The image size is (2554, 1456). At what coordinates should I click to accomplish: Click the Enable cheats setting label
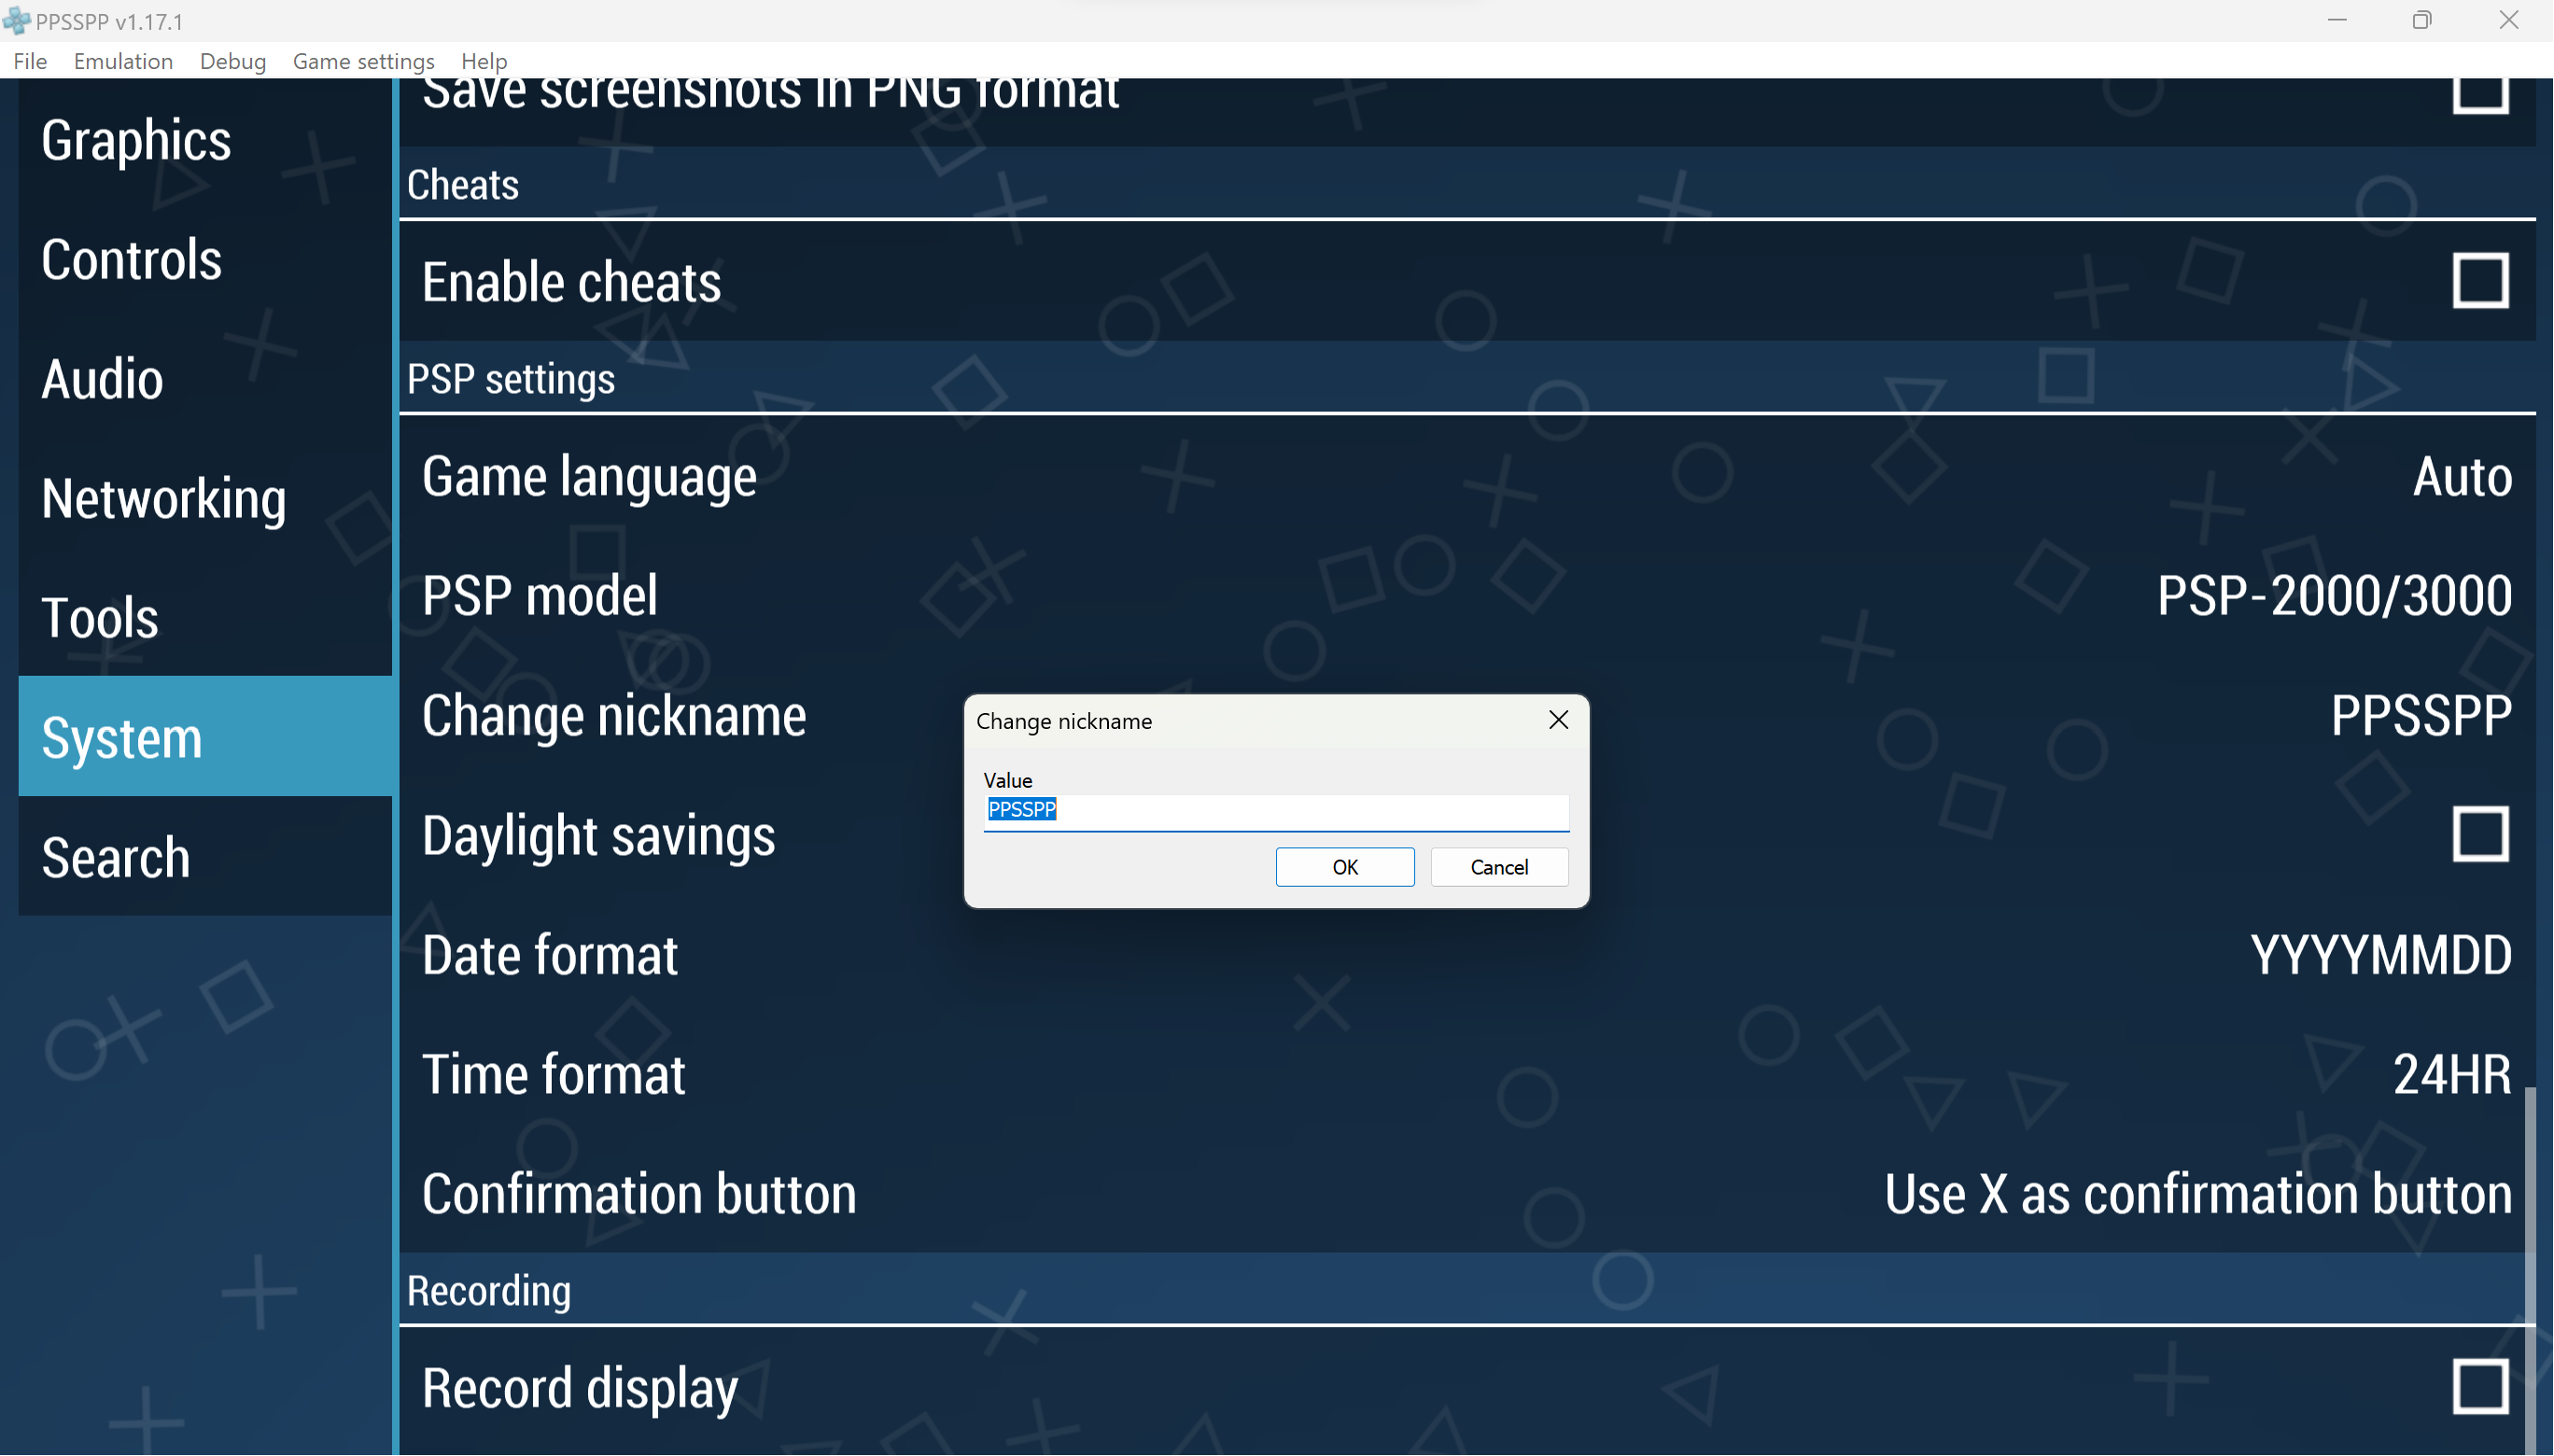point(571,281)
